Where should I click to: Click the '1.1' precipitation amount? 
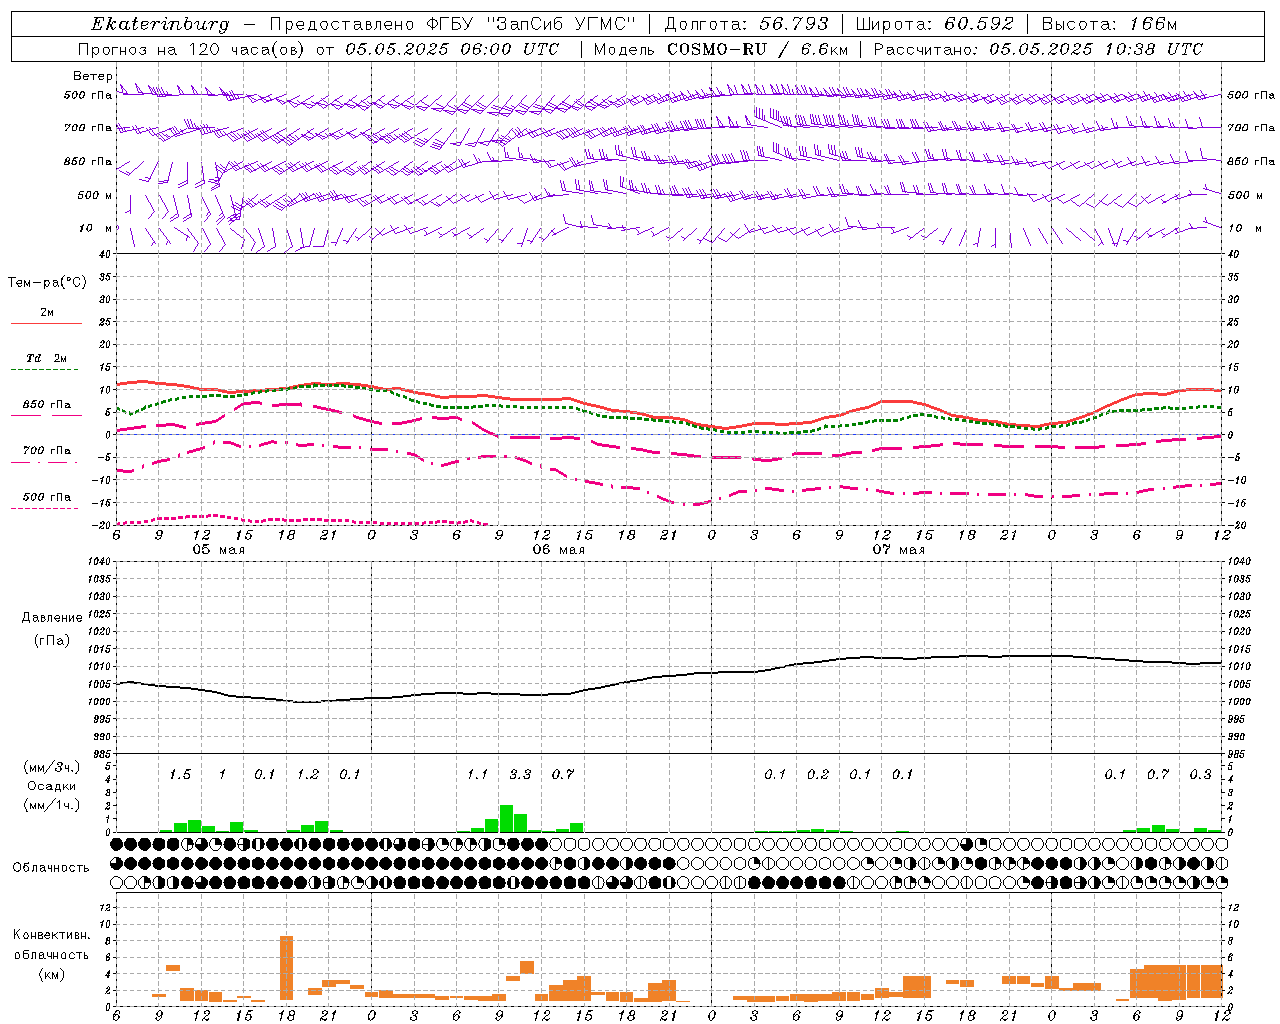478,774
